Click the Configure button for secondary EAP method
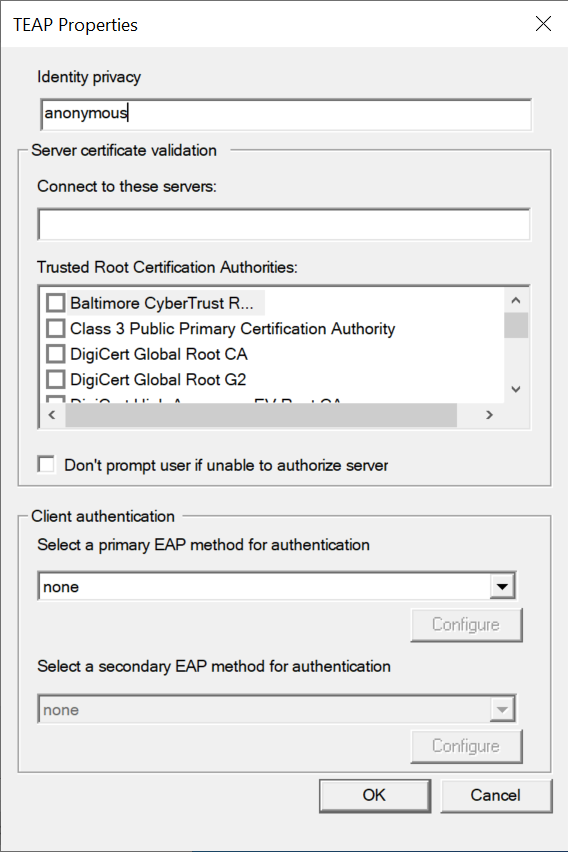 pyautogui.click(x=466, y=746)
